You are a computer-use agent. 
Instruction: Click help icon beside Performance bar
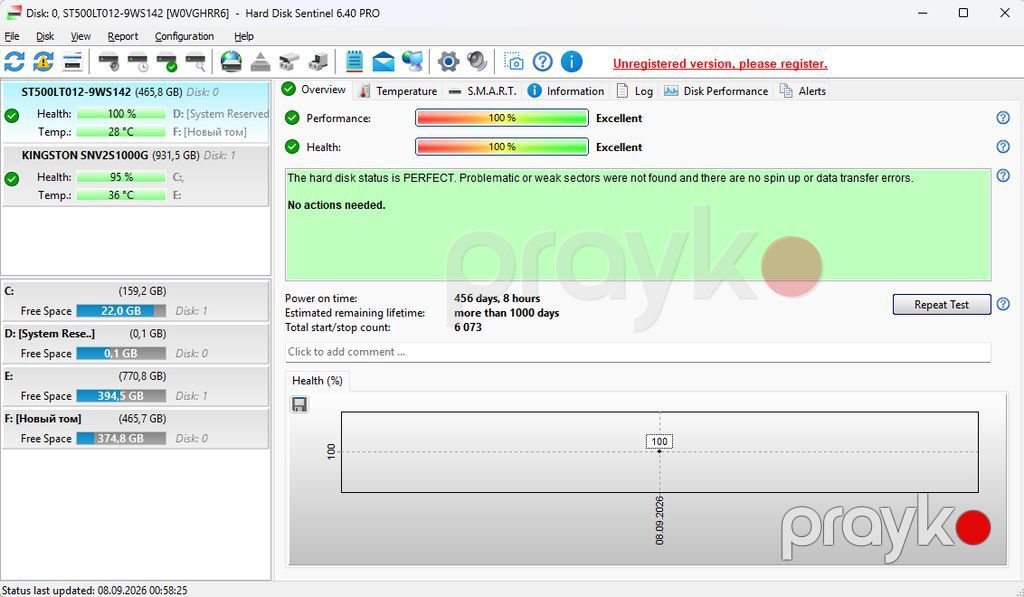[1003, 118]
